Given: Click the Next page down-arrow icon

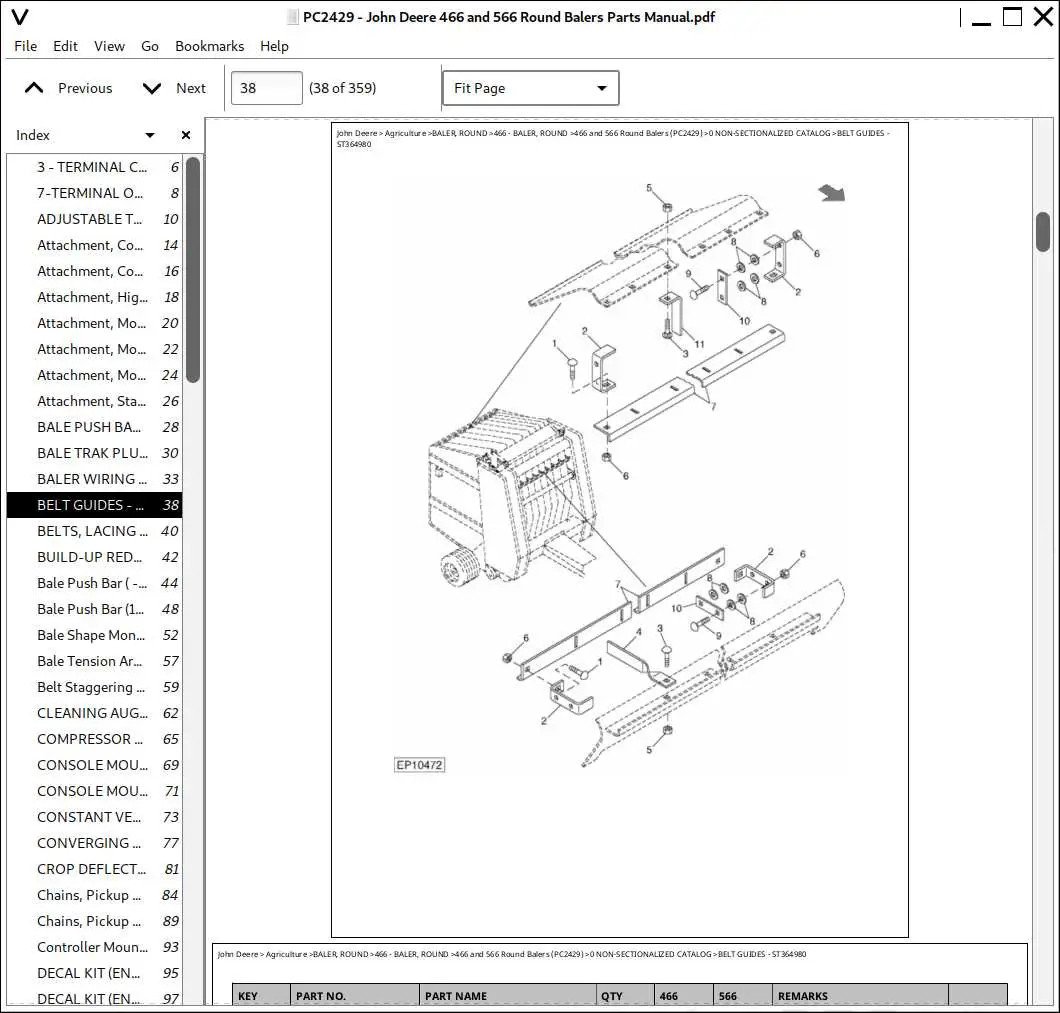Looking at the screenshot, I should (152, 88).
